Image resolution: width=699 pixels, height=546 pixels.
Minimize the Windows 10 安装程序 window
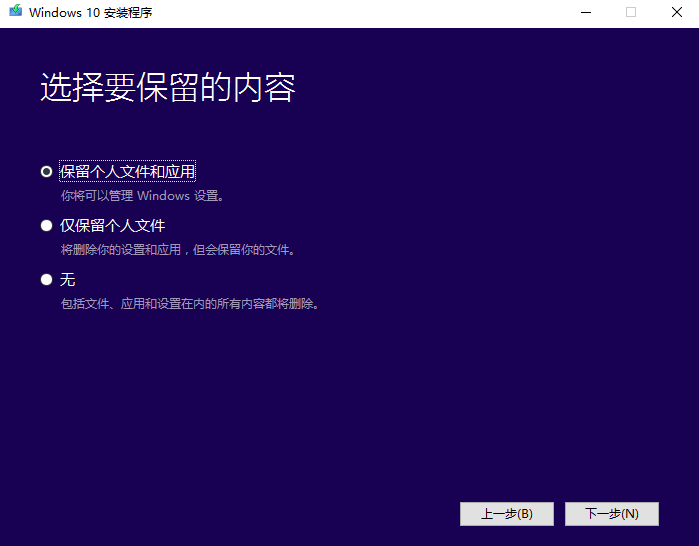click(x=584, y=13)
